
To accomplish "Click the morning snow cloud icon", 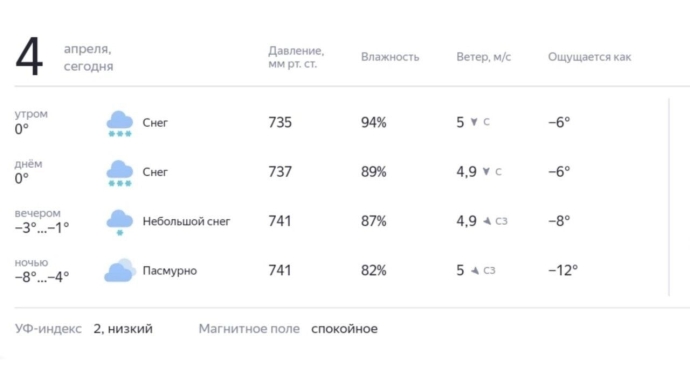I will pyautogui.click(x=119, y=124).
